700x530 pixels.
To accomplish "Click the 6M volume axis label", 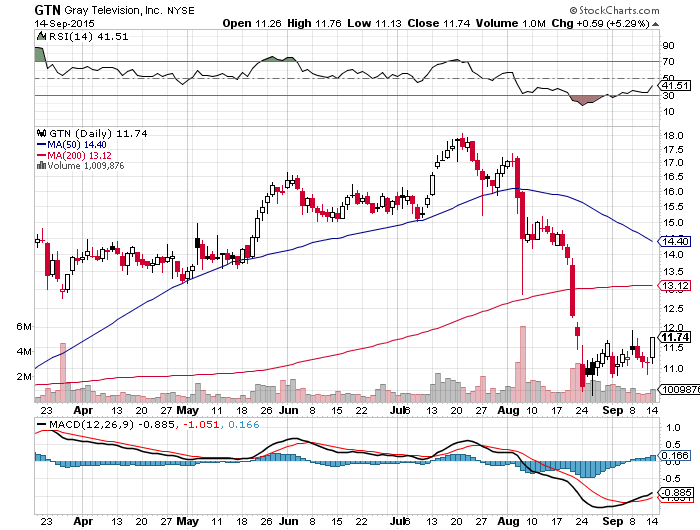I will pyautogui.click(x=24, y=326).
